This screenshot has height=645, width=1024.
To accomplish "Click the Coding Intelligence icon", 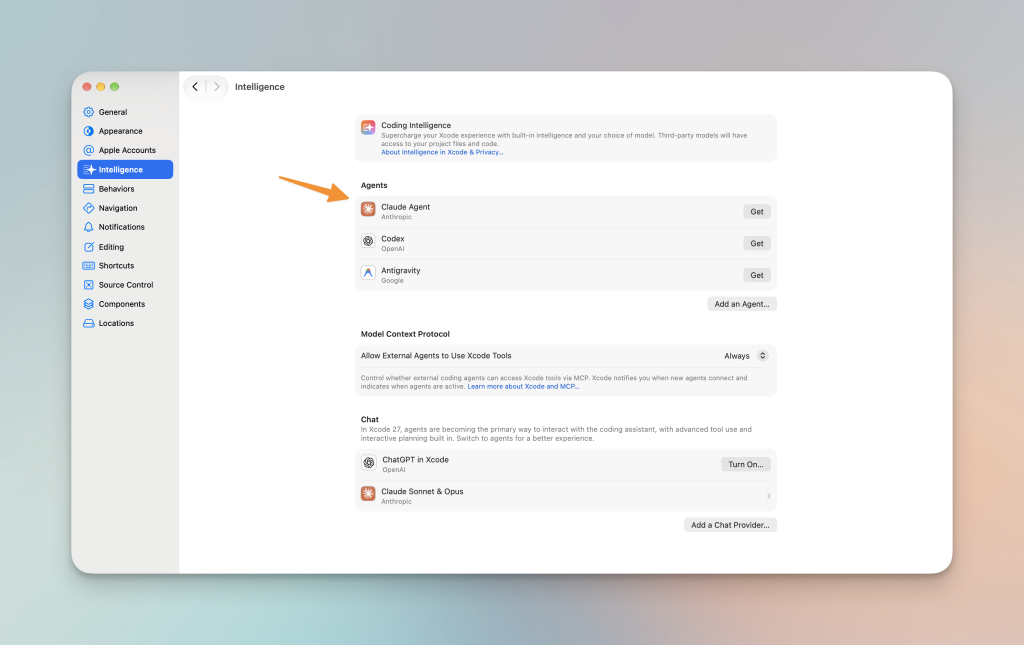I will pyautogui.click(x=368, y=127).
